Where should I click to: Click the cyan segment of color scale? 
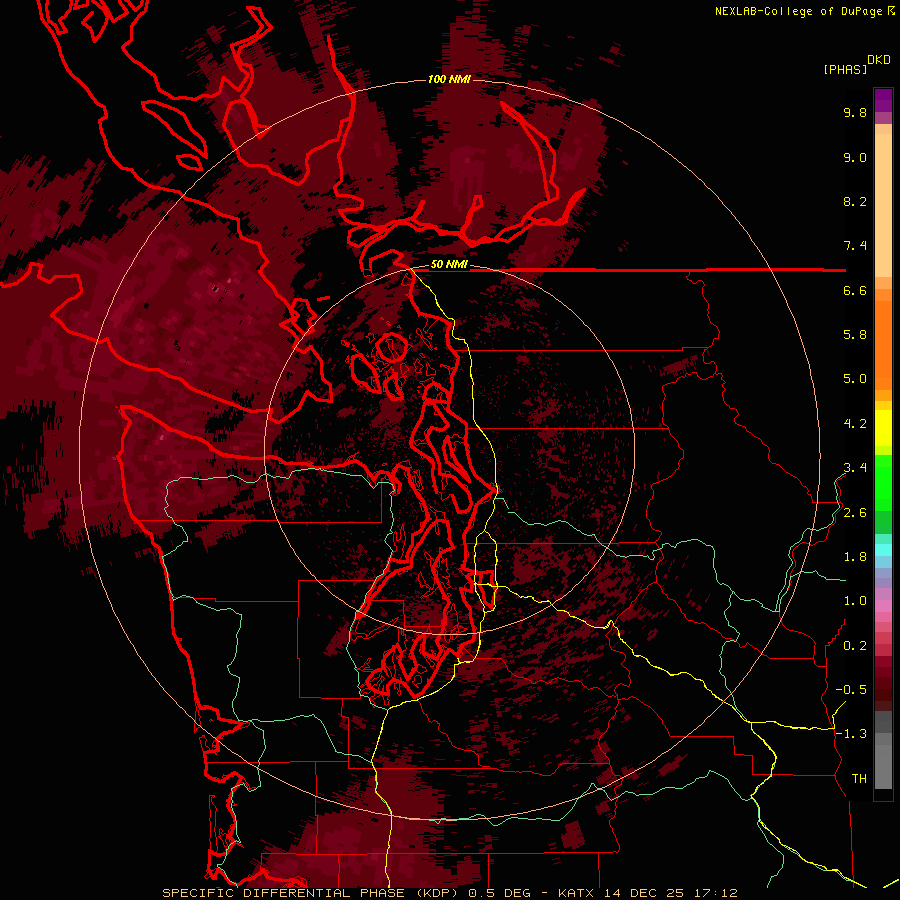(x=883, y=550)
